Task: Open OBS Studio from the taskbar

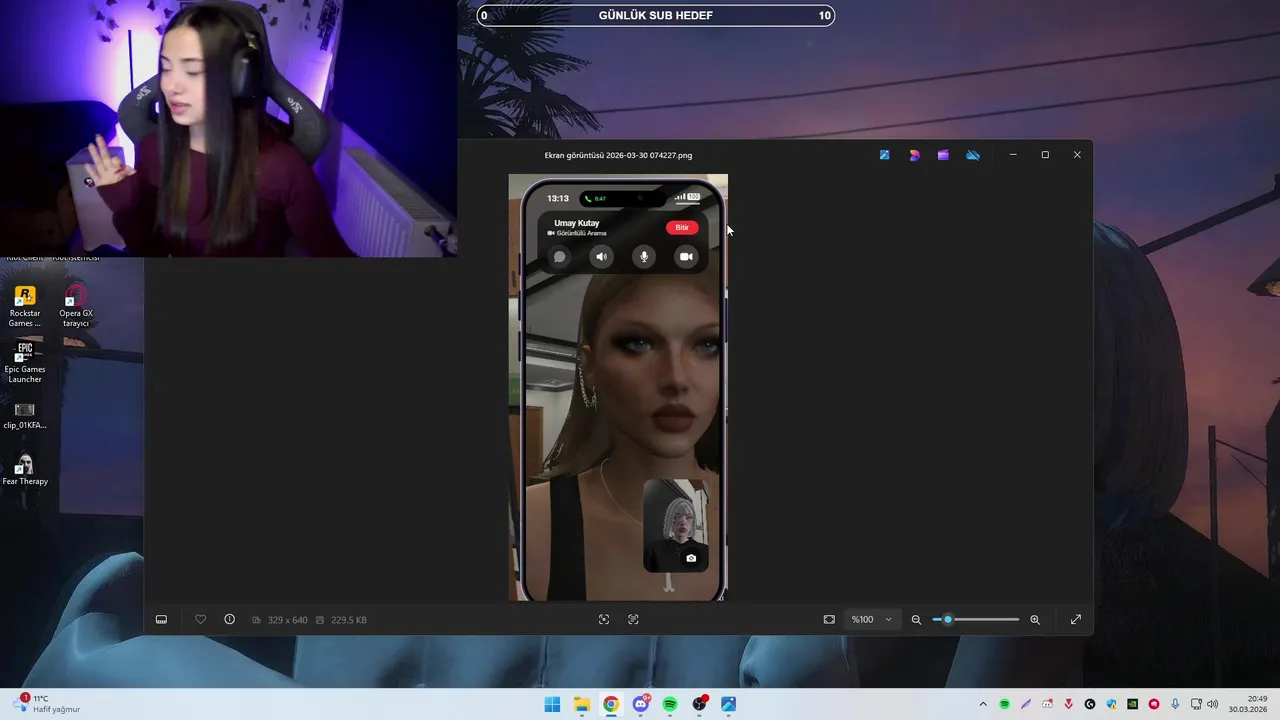Action: 700,704
